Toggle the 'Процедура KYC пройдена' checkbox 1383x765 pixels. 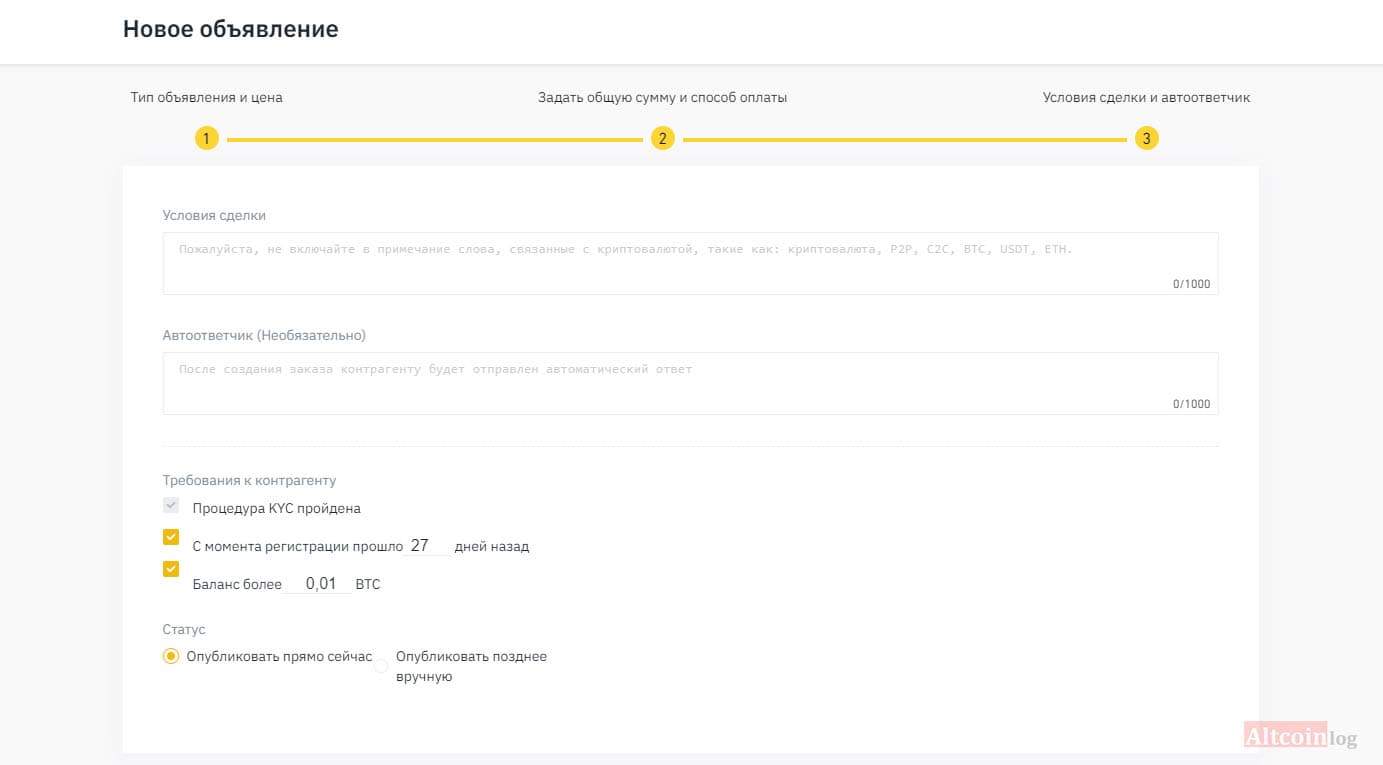171,506
